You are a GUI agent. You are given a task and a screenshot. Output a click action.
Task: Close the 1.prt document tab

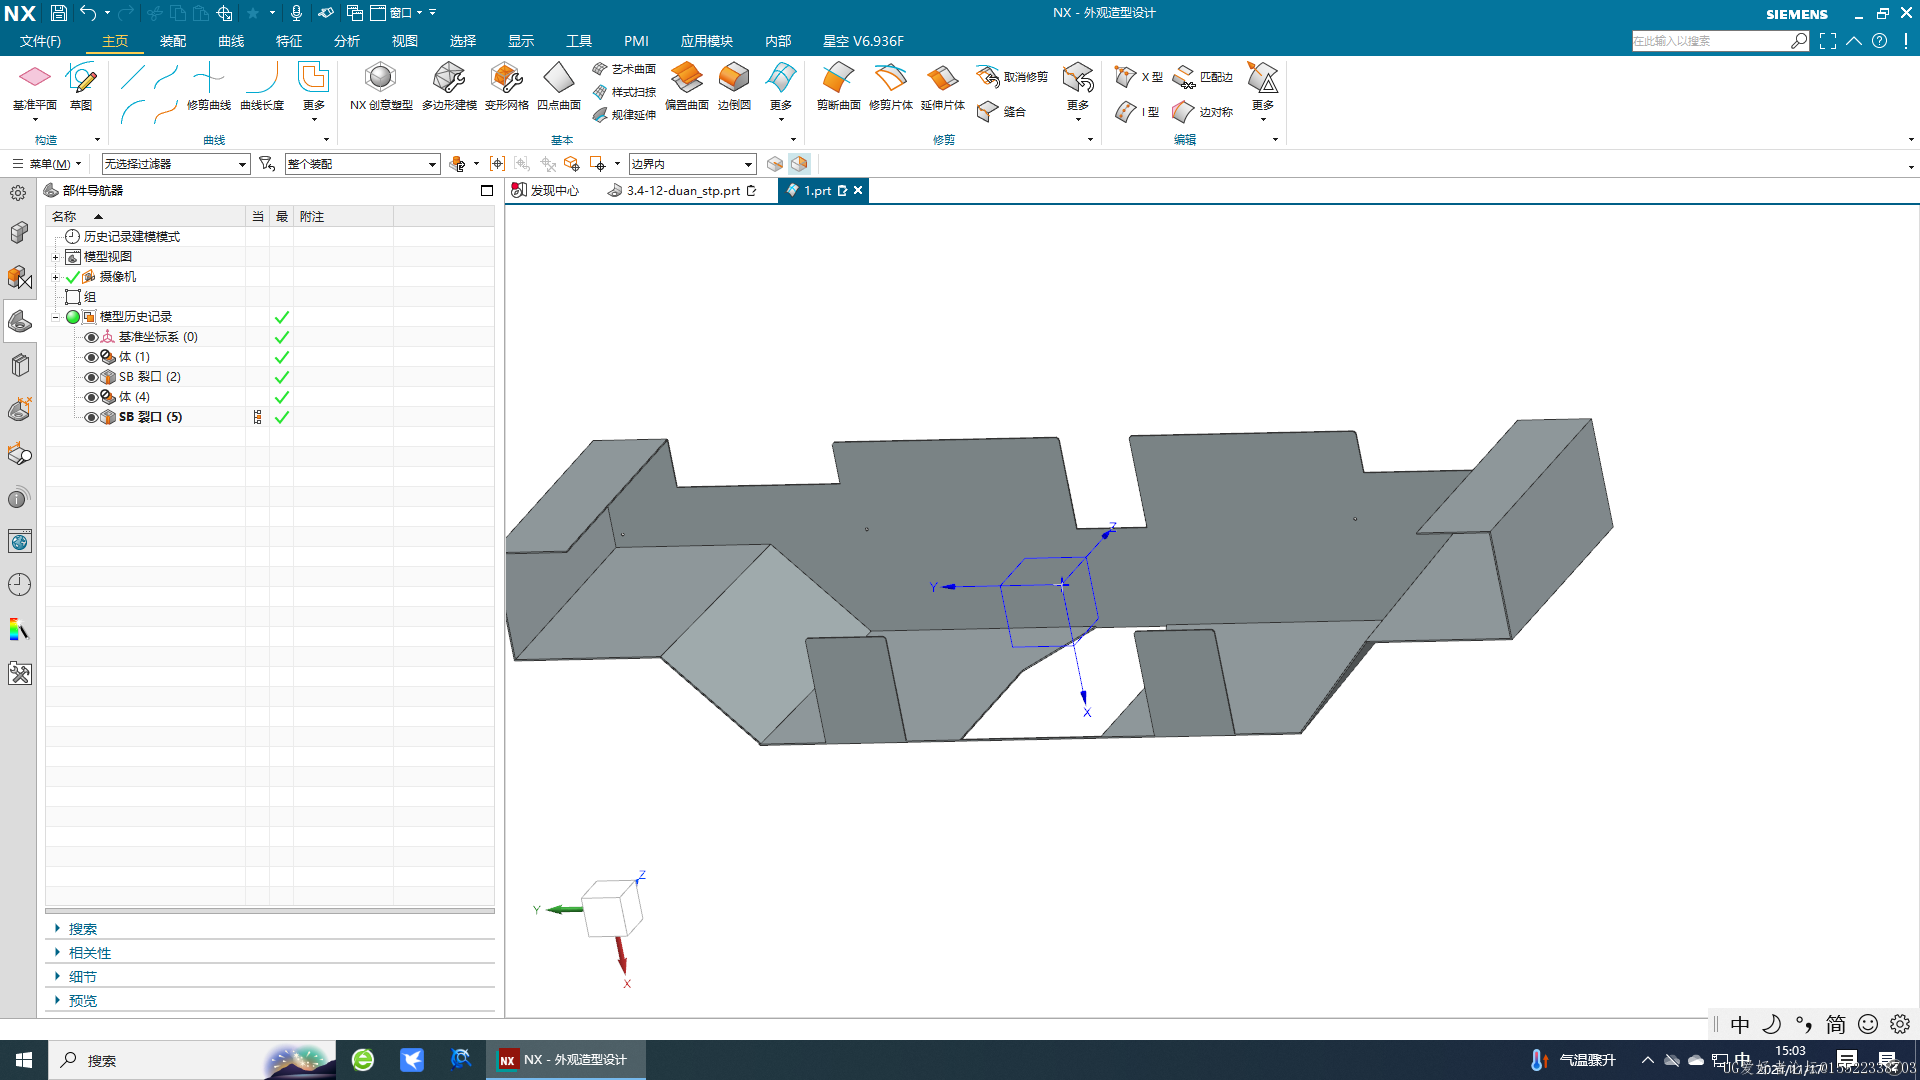(858, 190)
